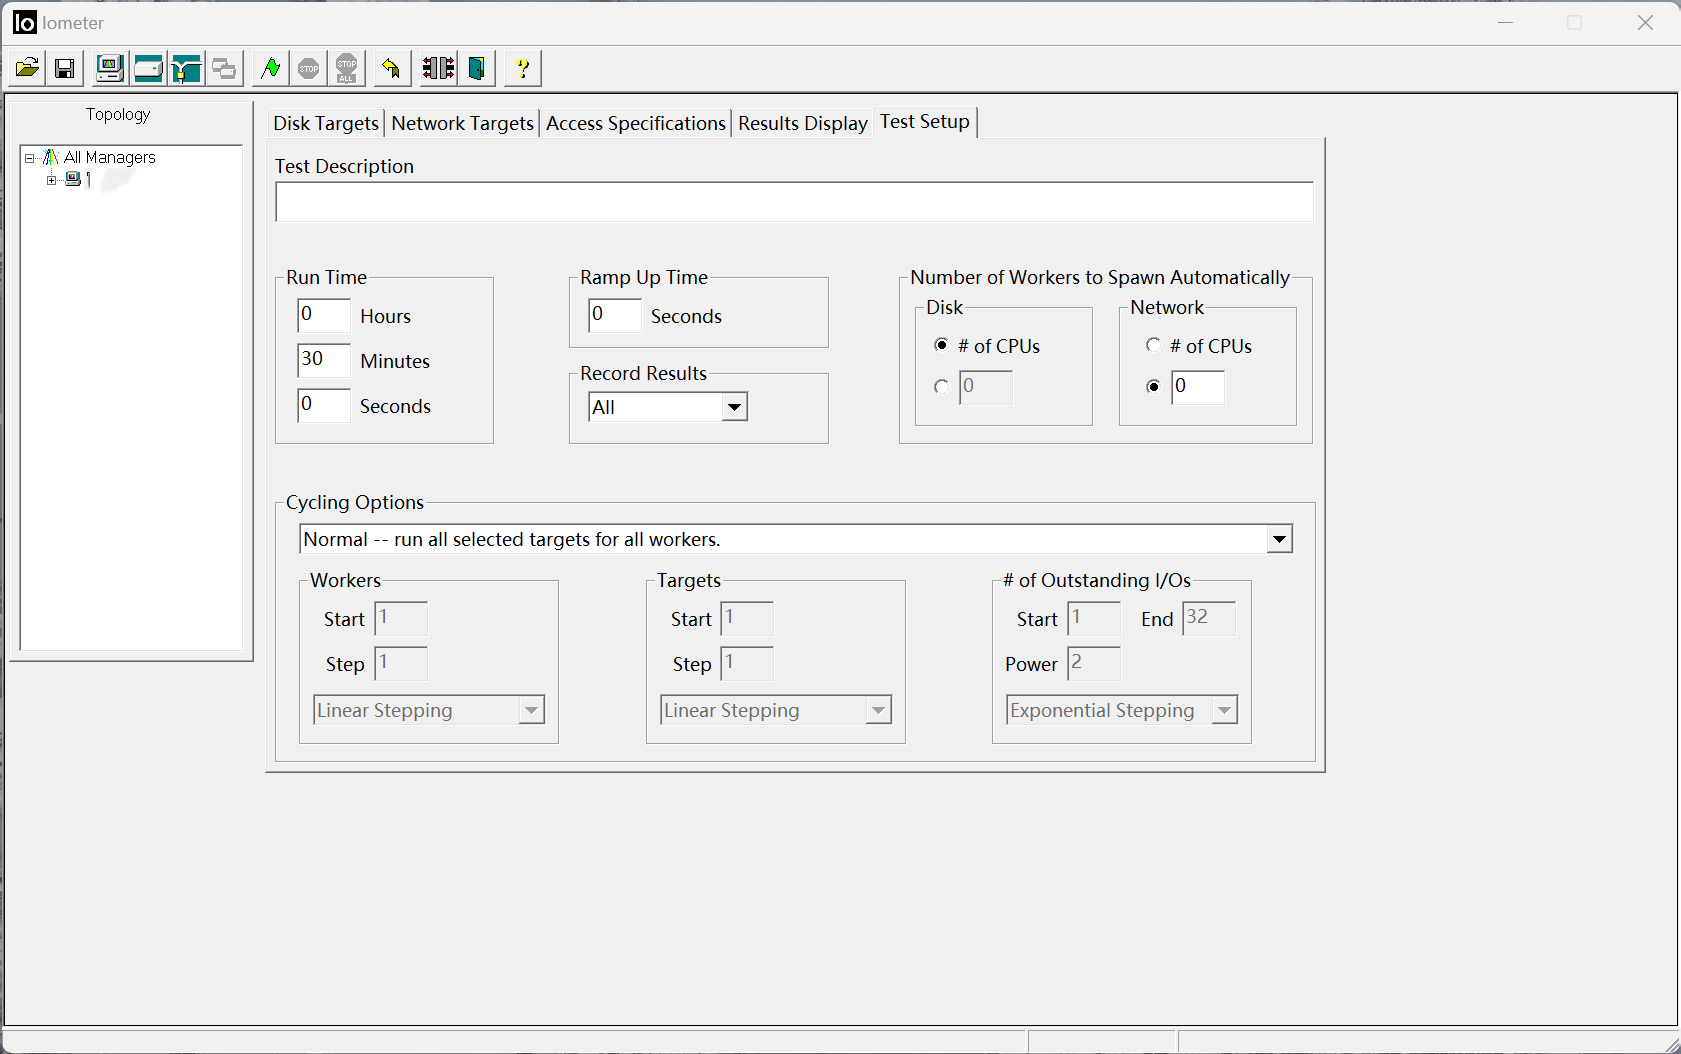1681x1054 pixels.
Task: Choose the Disk custom worker count radio button
Action: [x=941, y=387]
